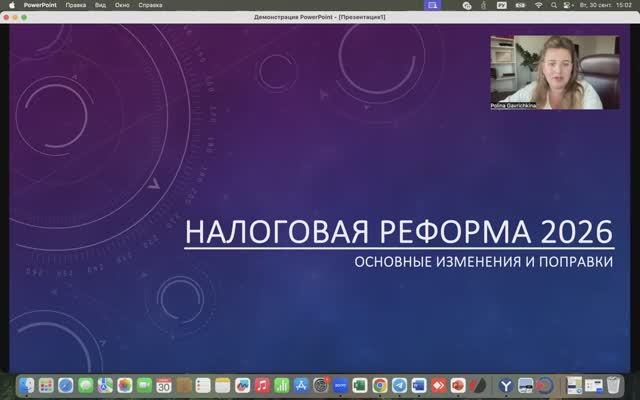Open Calendar from the Dock

tap(163, 385)
